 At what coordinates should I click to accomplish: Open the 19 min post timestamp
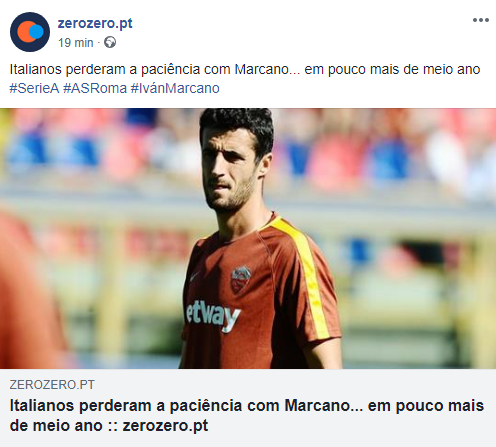point(76,43)
